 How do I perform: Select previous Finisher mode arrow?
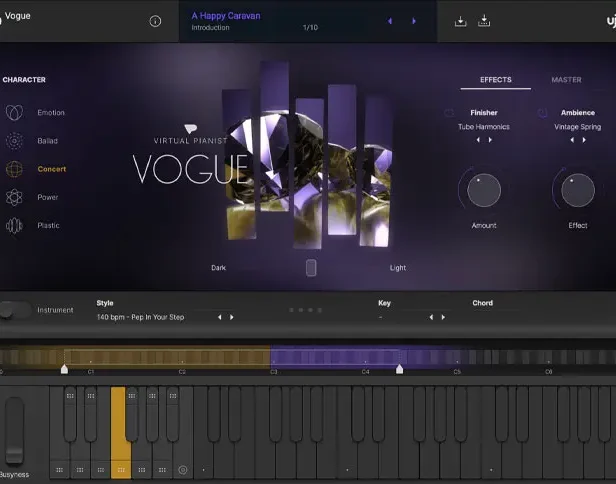click(478, 140)
